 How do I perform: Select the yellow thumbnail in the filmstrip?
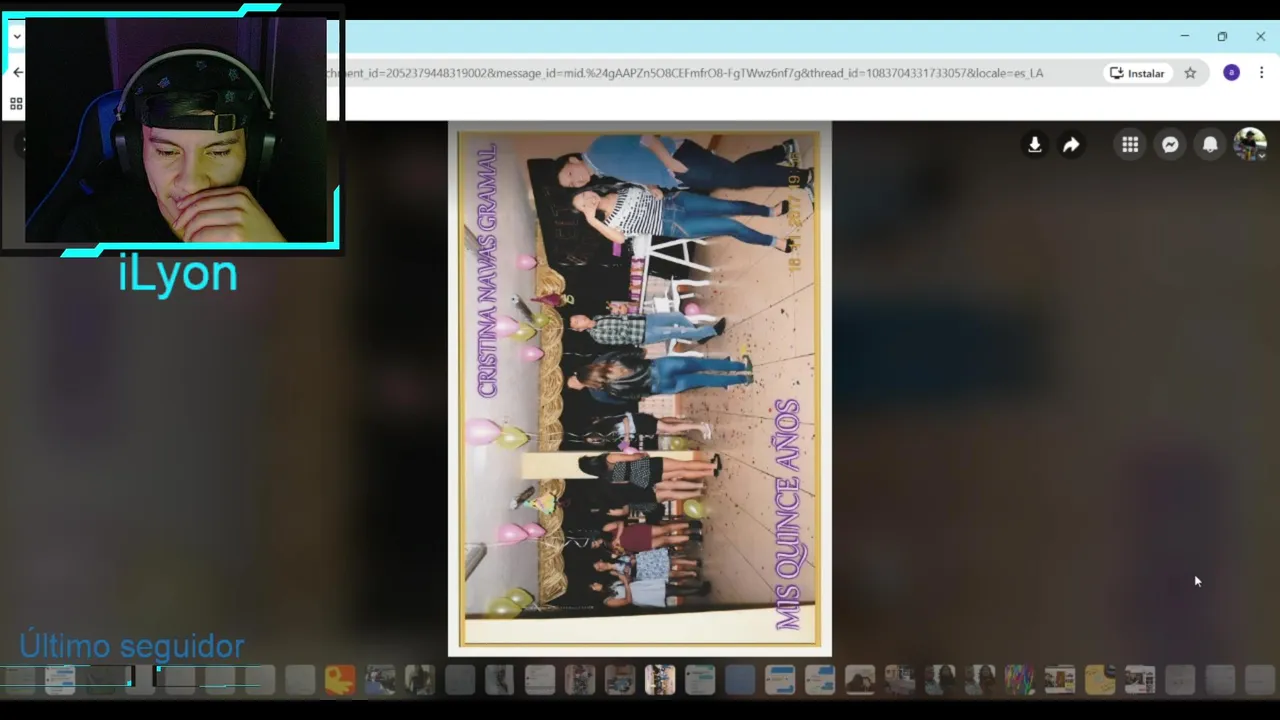pos(1100,681)
